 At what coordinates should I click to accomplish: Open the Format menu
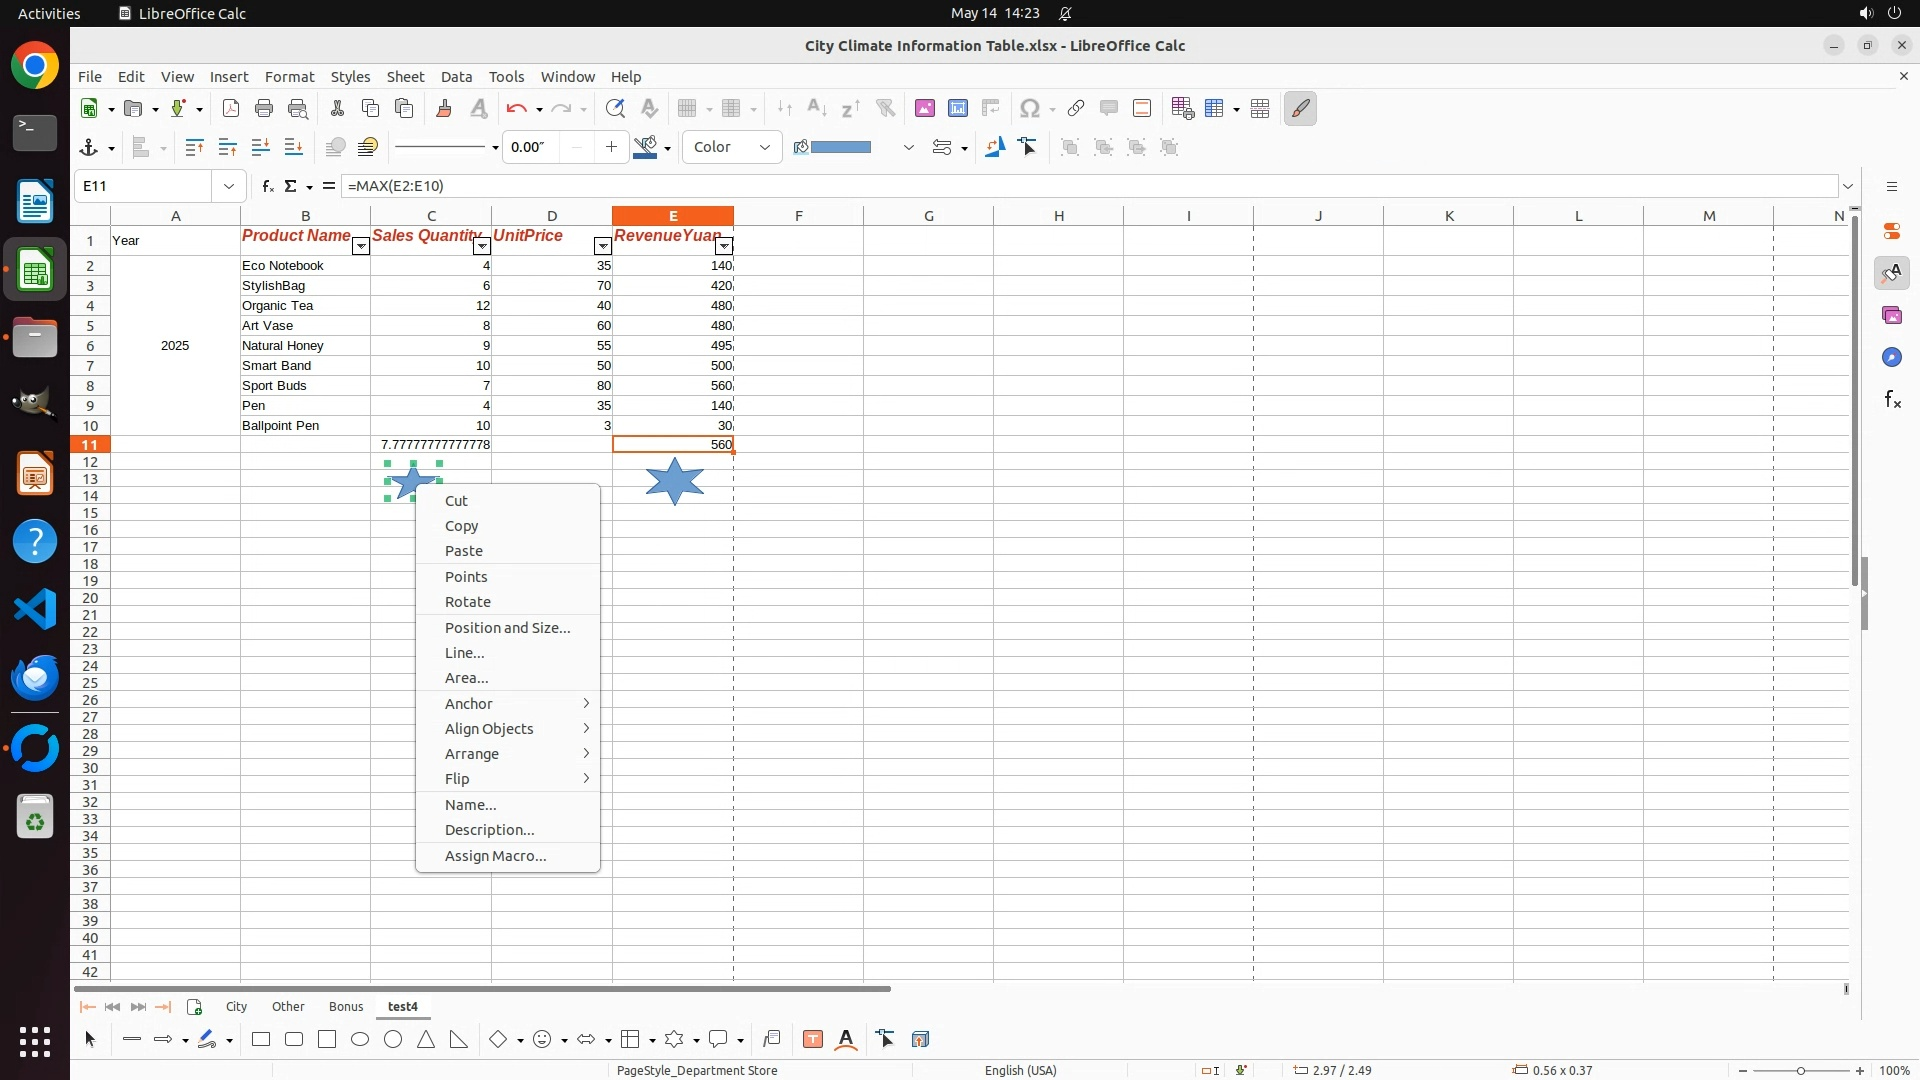pyautogui.click(x=289, y=77)
